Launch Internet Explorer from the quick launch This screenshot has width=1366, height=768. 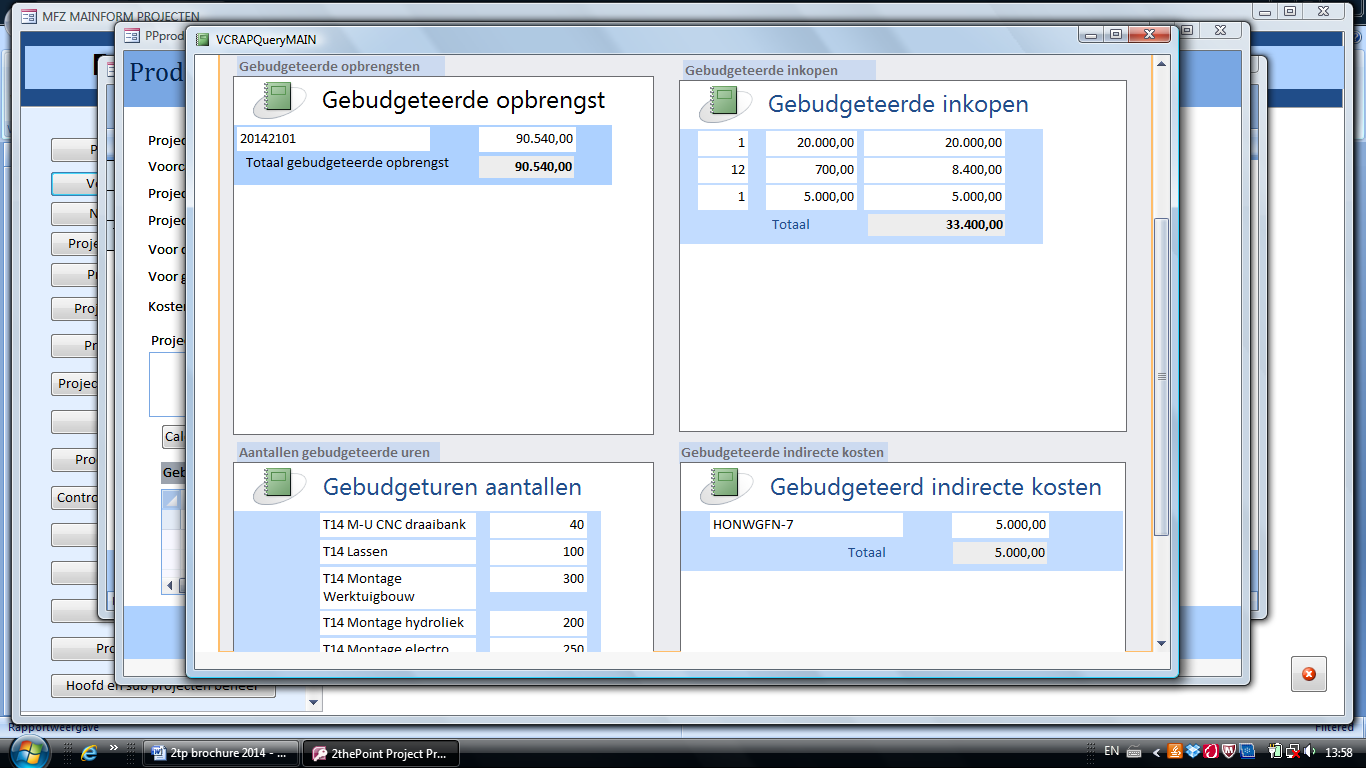click(x=89, y=752)
